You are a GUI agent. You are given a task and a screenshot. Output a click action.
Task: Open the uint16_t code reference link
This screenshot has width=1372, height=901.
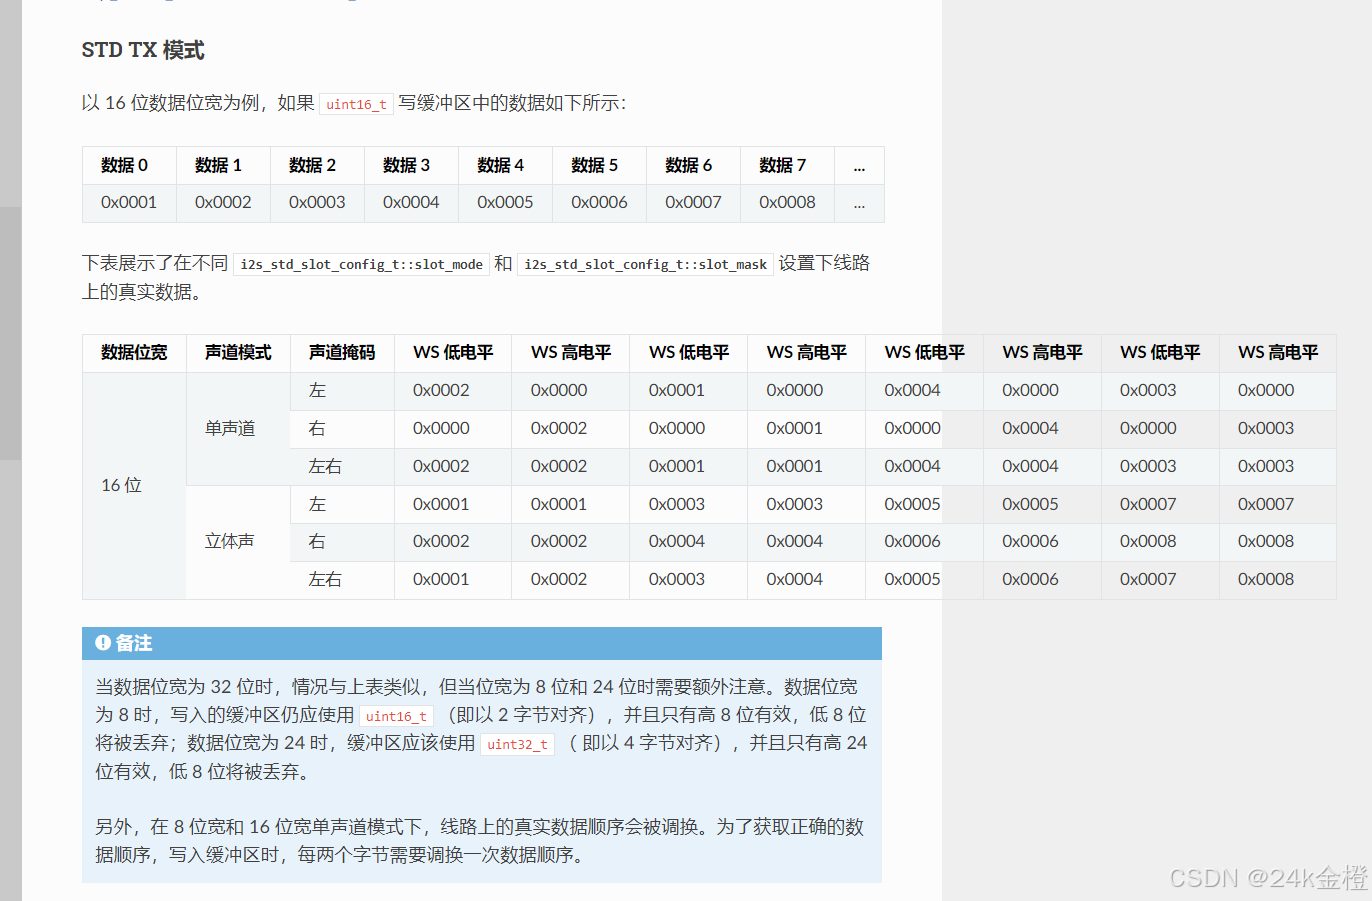356,103
